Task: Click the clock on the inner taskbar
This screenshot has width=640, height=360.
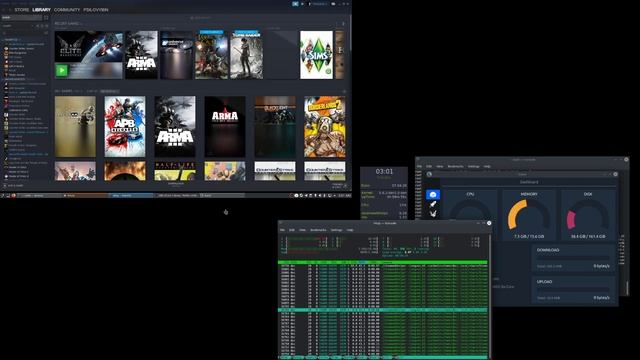Action: coord(344,196)
